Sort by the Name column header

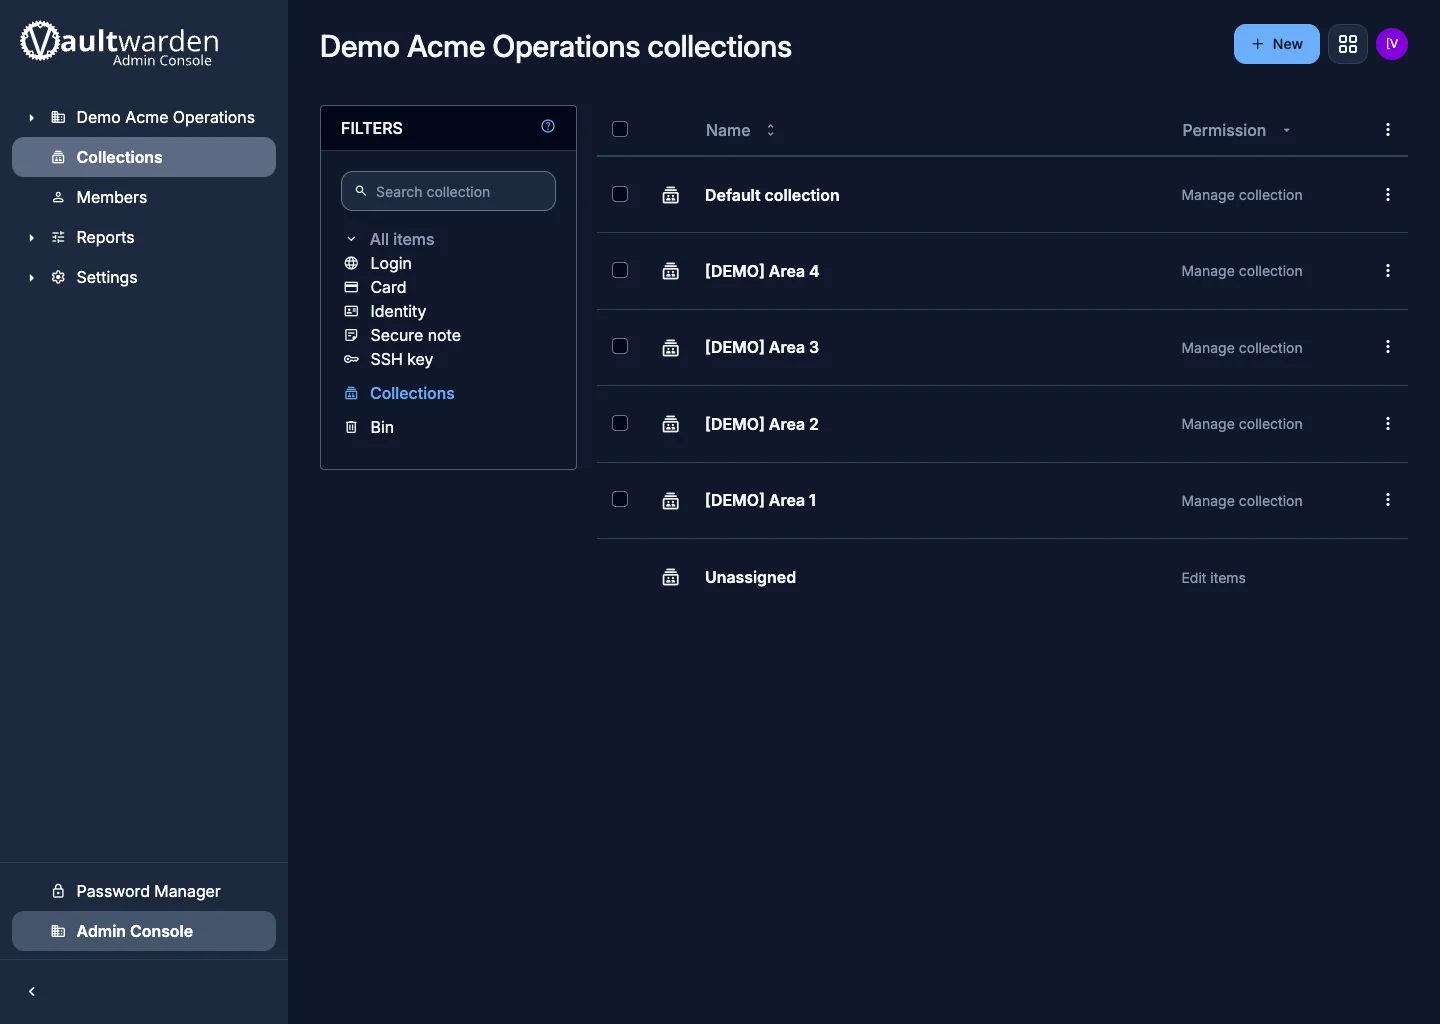[x=740, y=130]
